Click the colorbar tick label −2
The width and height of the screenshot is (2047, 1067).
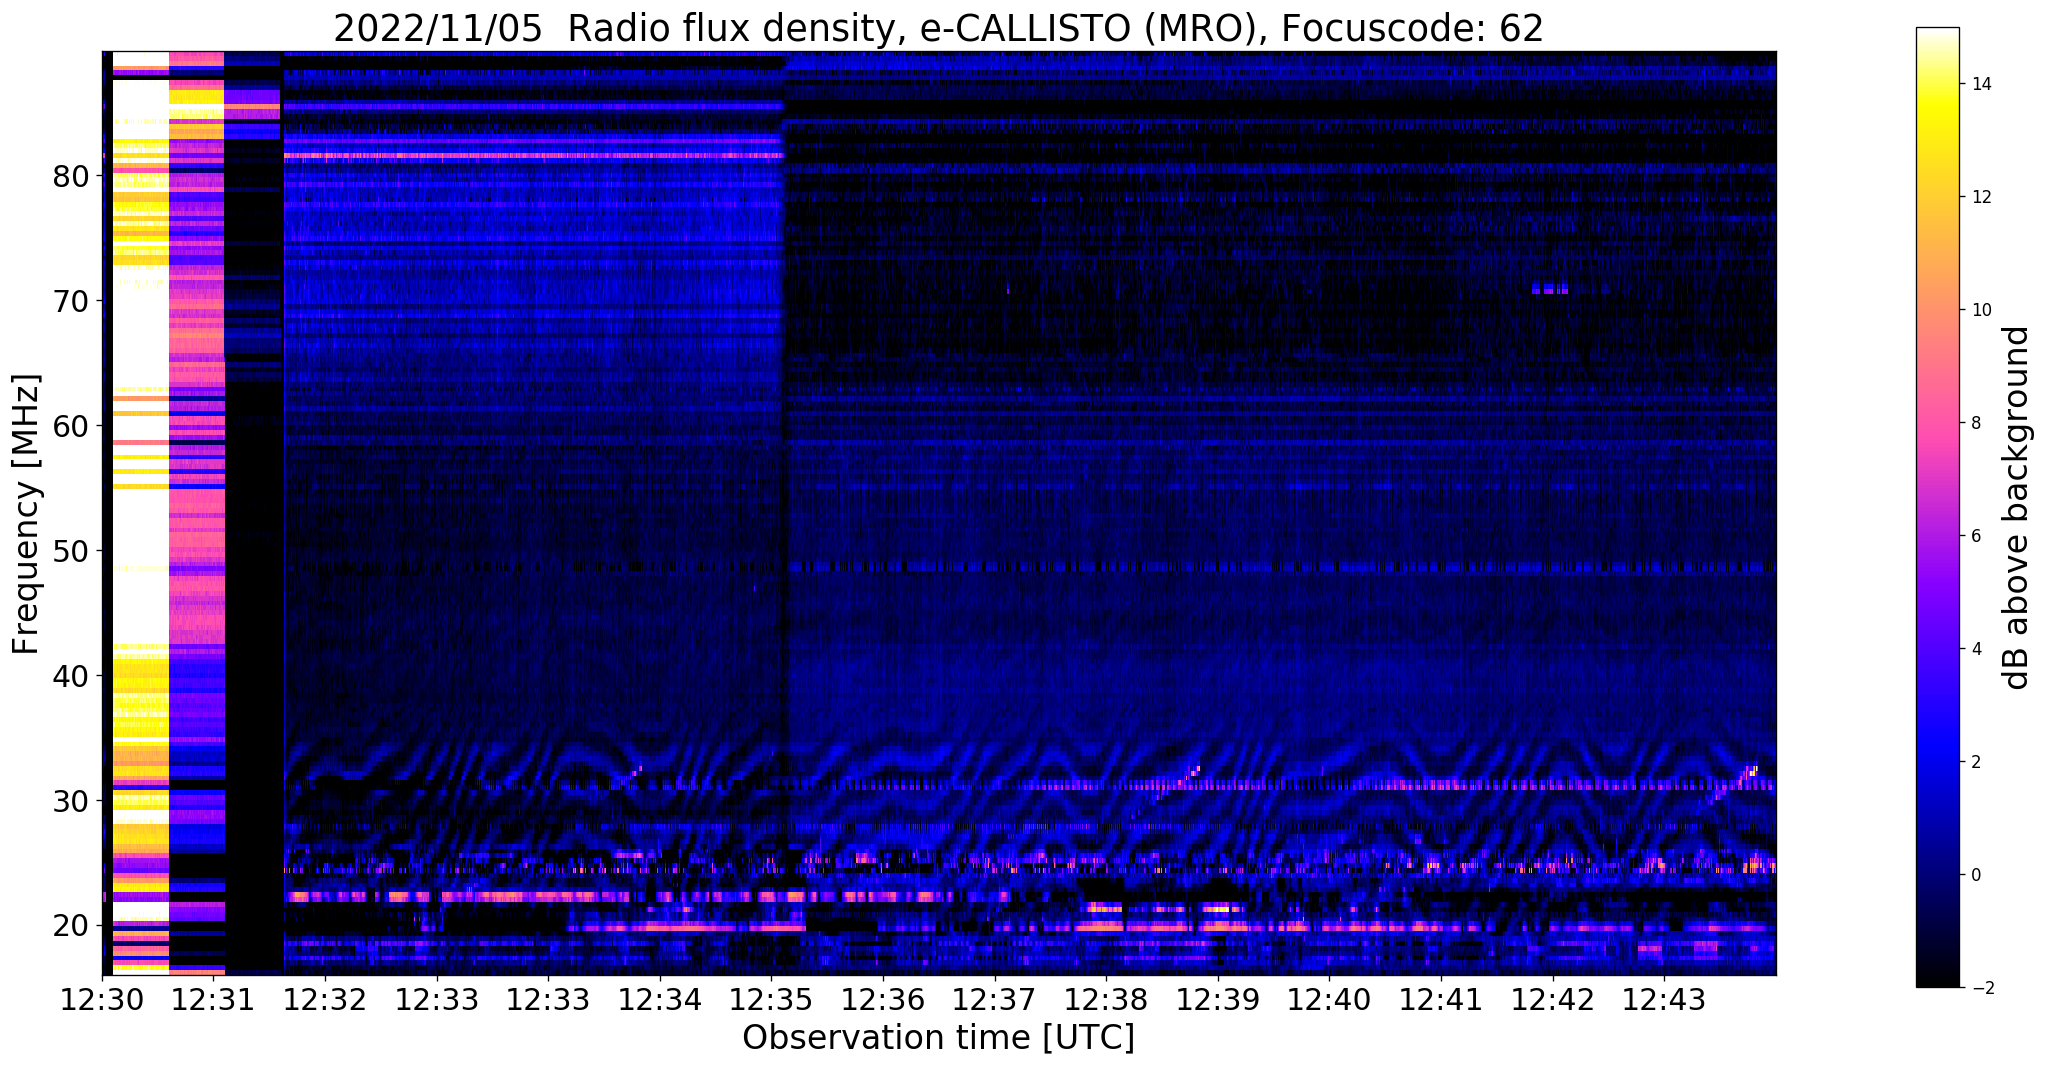click(1981, 988)
